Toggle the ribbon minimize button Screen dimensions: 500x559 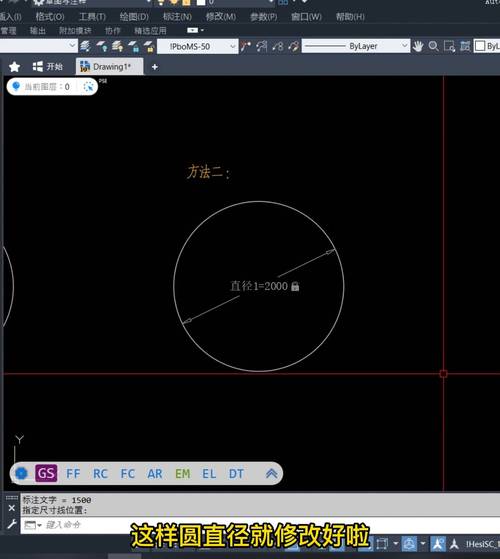tap(192, 30)
